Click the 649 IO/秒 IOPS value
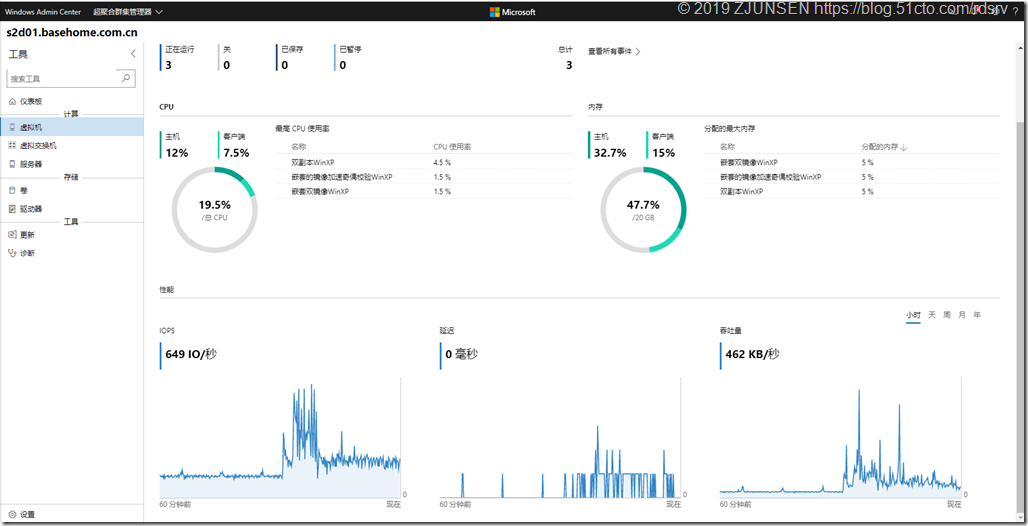 (x=191, y=354)
